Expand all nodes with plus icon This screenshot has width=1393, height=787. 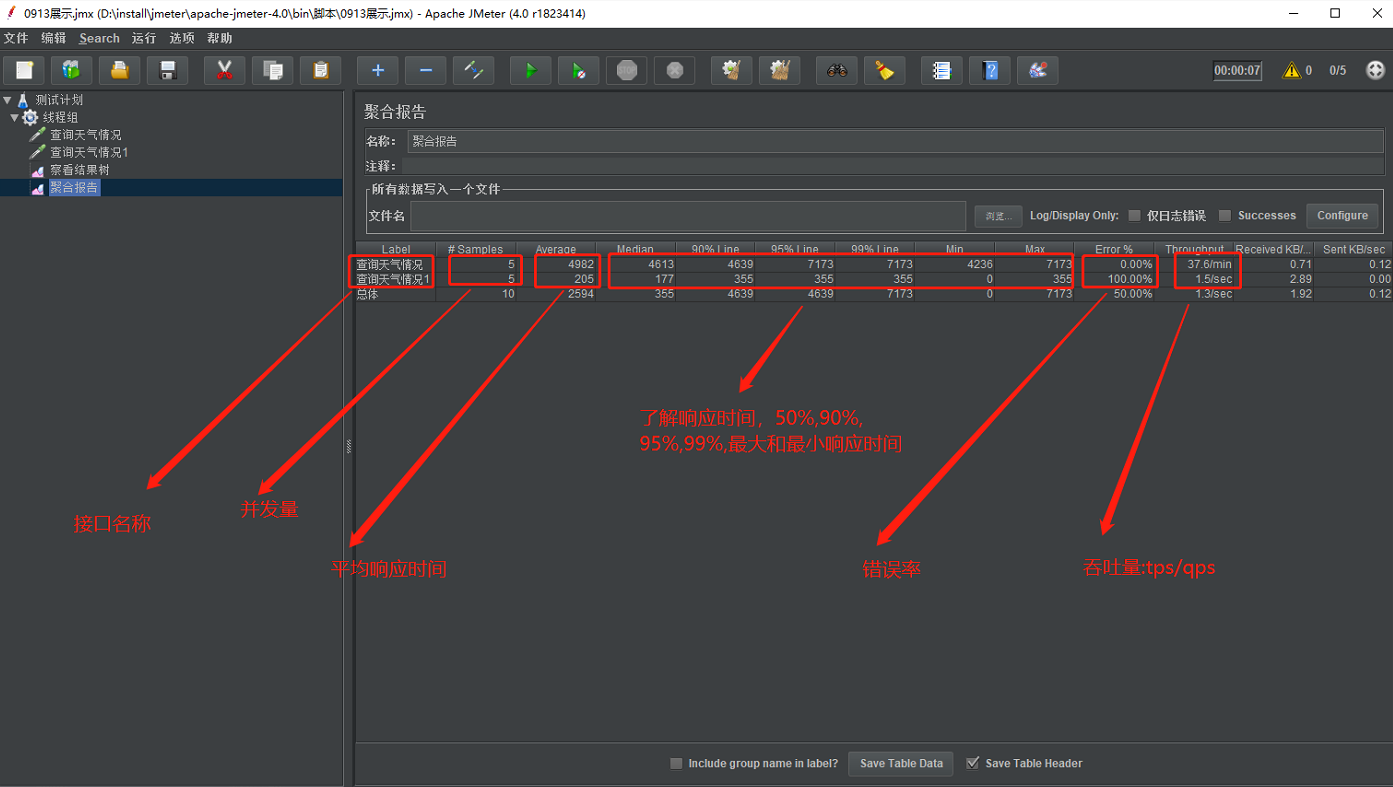(377, 70)
